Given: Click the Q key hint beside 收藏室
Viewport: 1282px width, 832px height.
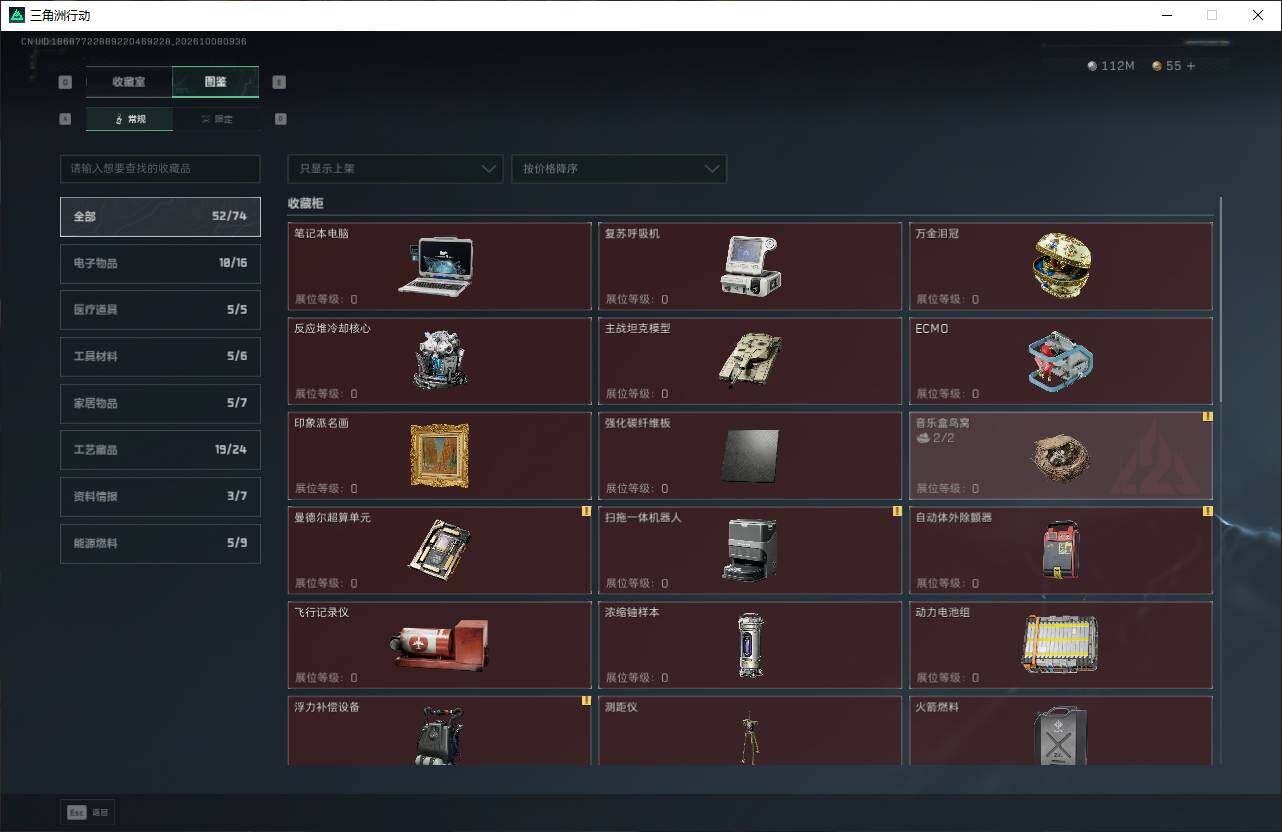Looking at the screenshot, I should pos(66,82).
